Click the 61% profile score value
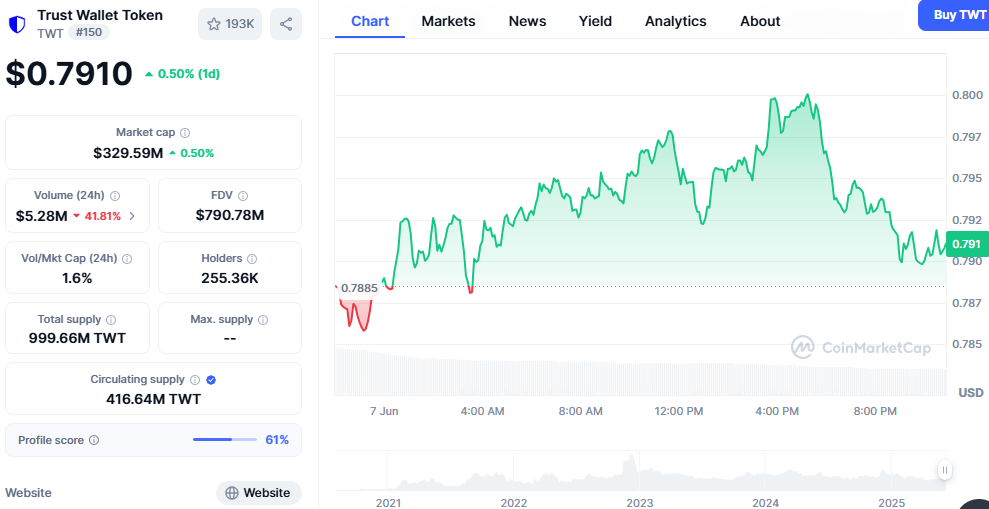The height and width of the screenshot is (509, 989). (277, 440)
